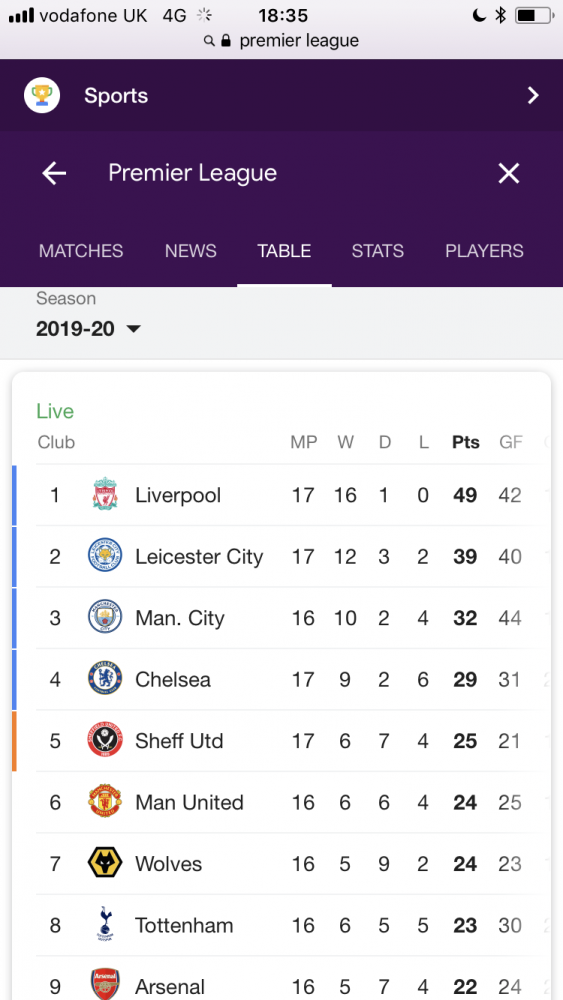
Task: Open the Arsenal team row
Action: coord(281,979)
